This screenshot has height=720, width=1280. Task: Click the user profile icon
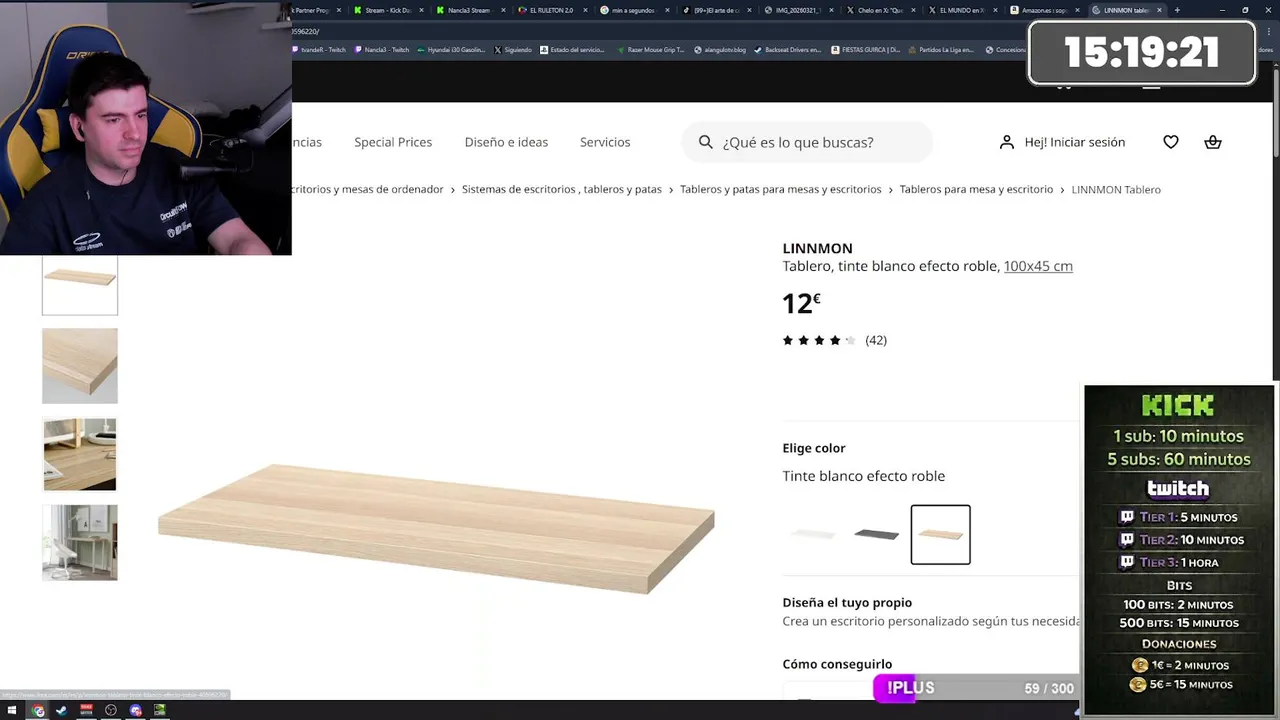tap(1007, 142)
